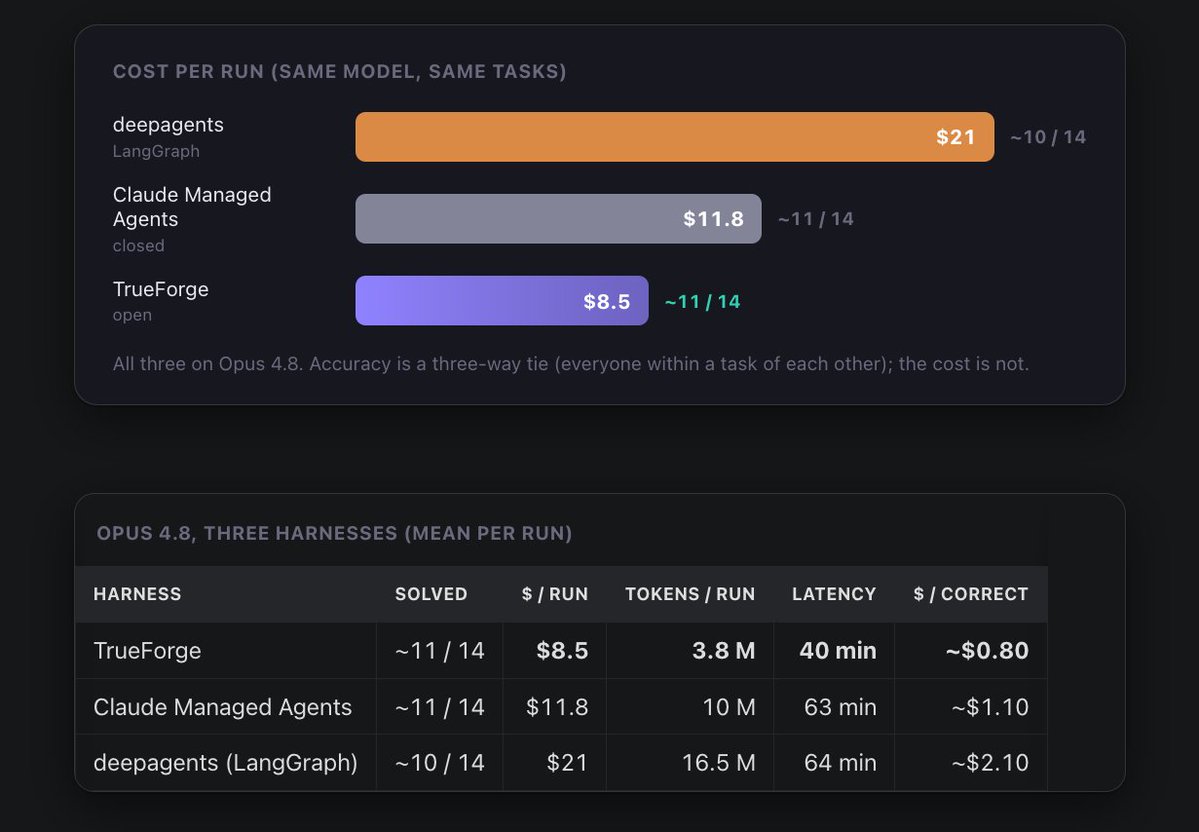Screen dimensions: 1199x832
Task: Click the 'deepagents' label in the chart
Action: 168,125
